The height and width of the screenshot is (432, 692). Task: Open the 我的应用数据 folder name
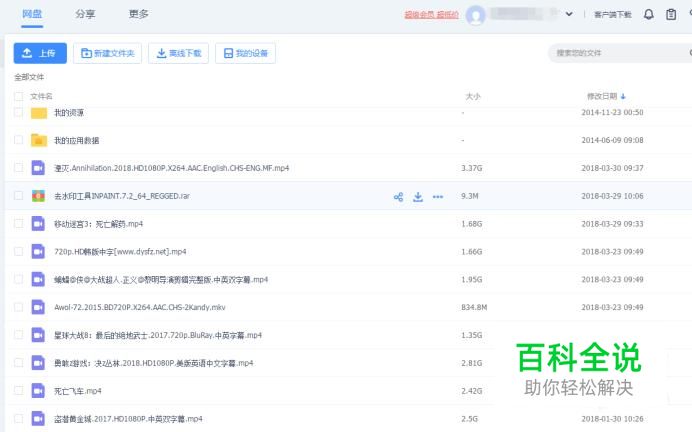click(x=76, y=141)
